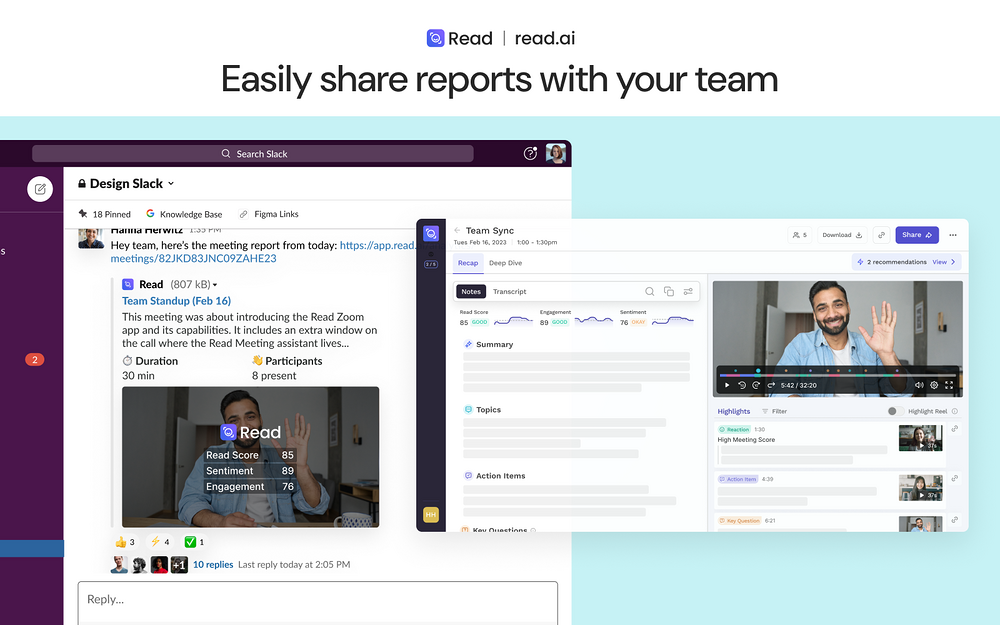Open Team Standup (Feb 16) link
1000x625 pixels.
tap(177, 301)
